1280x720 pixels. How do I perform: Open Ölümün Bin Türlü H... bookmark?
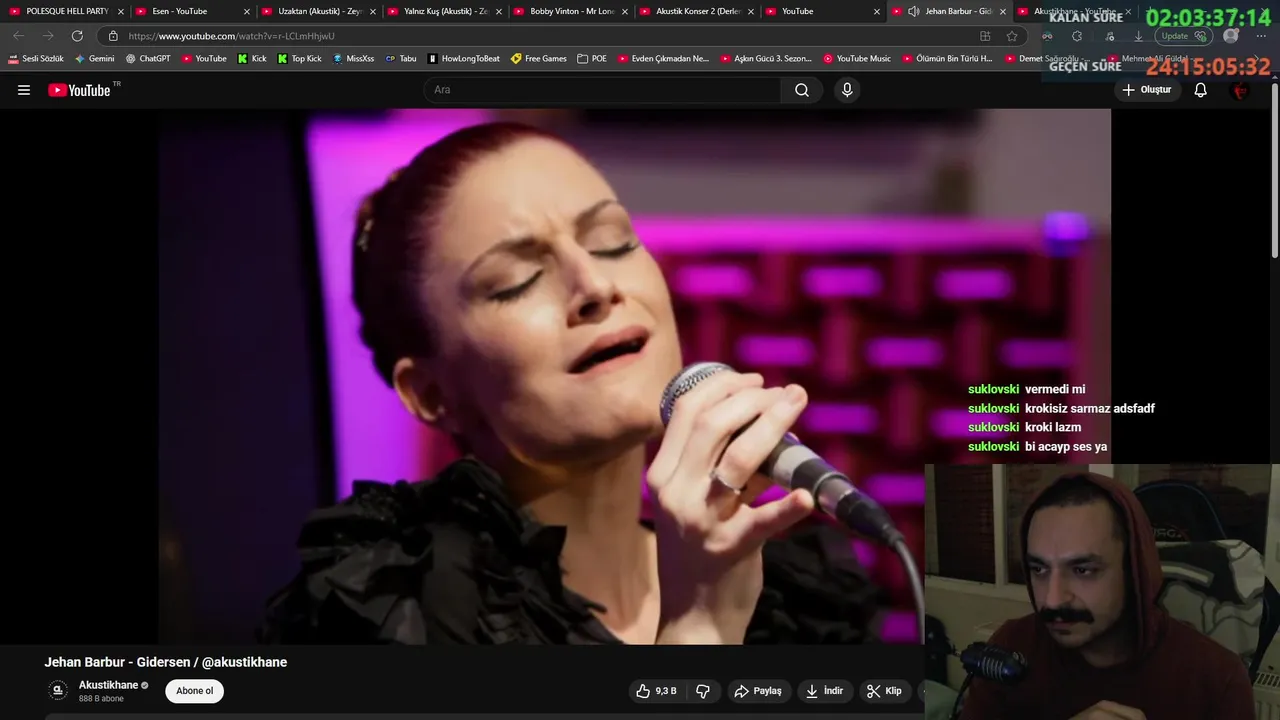coord(947,59)
